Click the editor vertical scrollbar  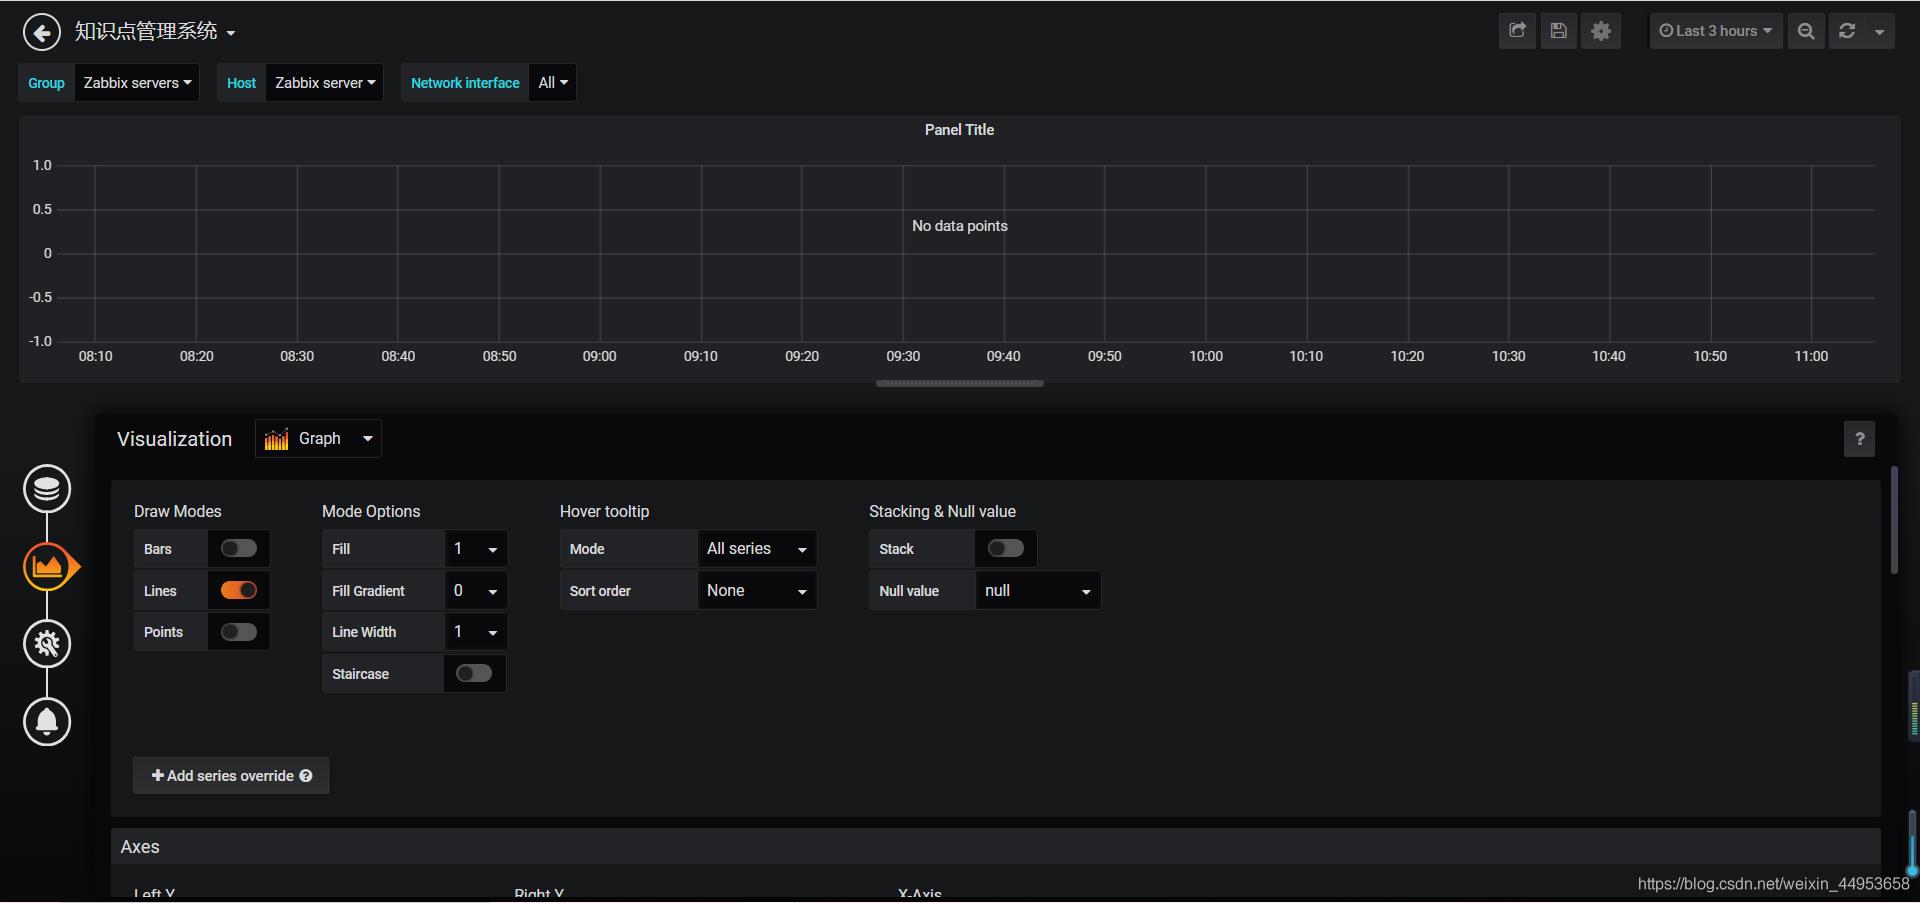tap(1894, 520)
